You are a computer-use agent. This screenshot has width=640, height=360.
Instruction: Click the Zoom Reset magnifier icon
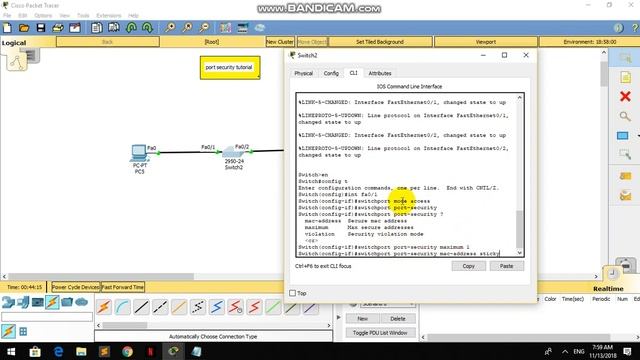[187, 28]
